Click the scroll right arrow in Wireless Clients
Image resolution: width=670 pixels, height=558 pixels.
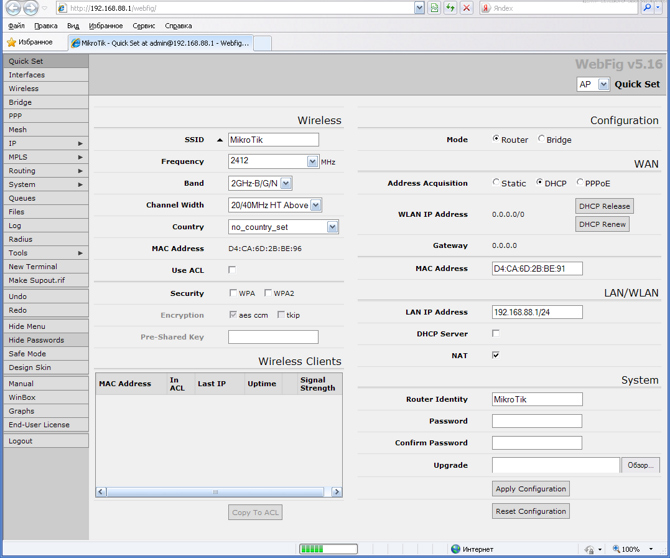pos(336,492)
